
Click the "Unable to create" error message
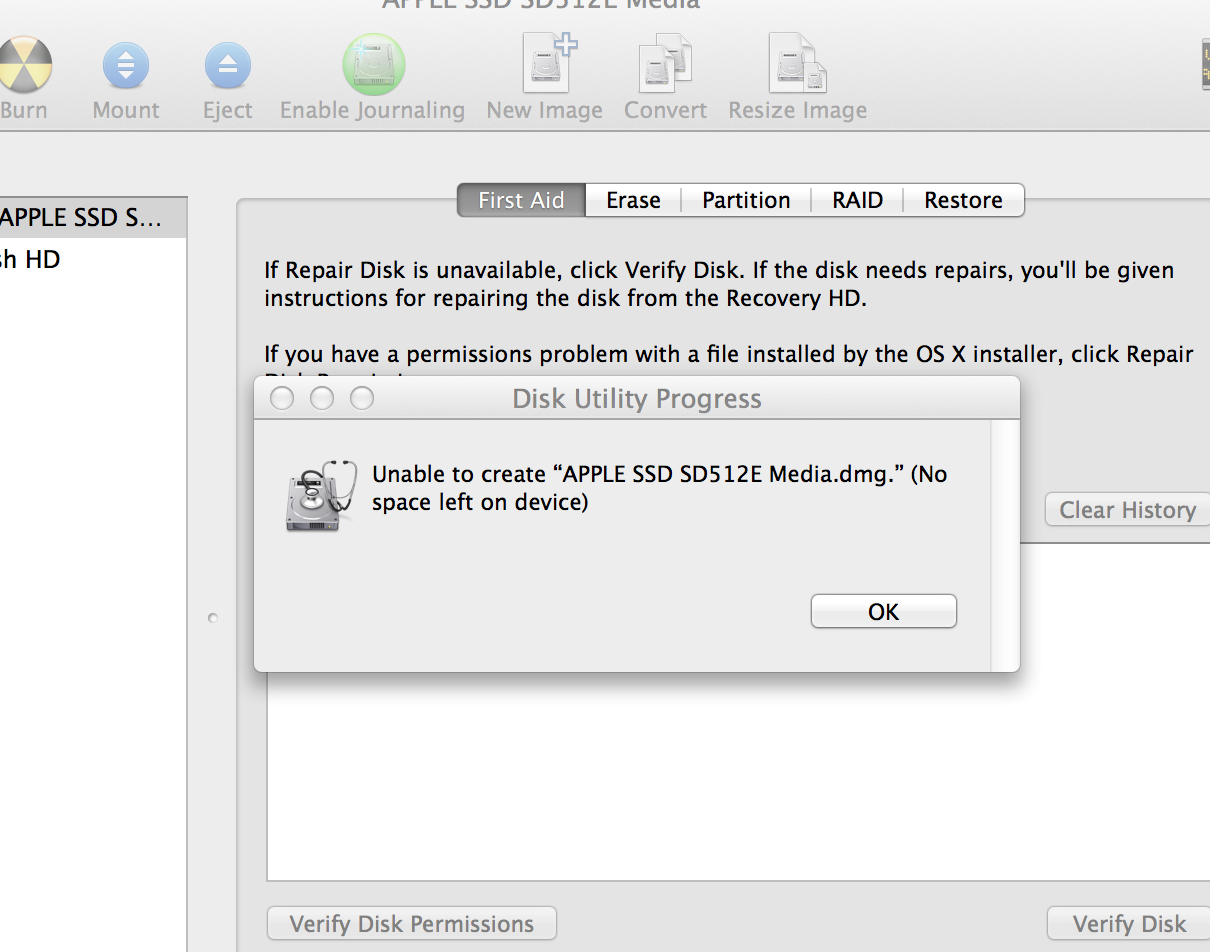[x=660, y=488]
